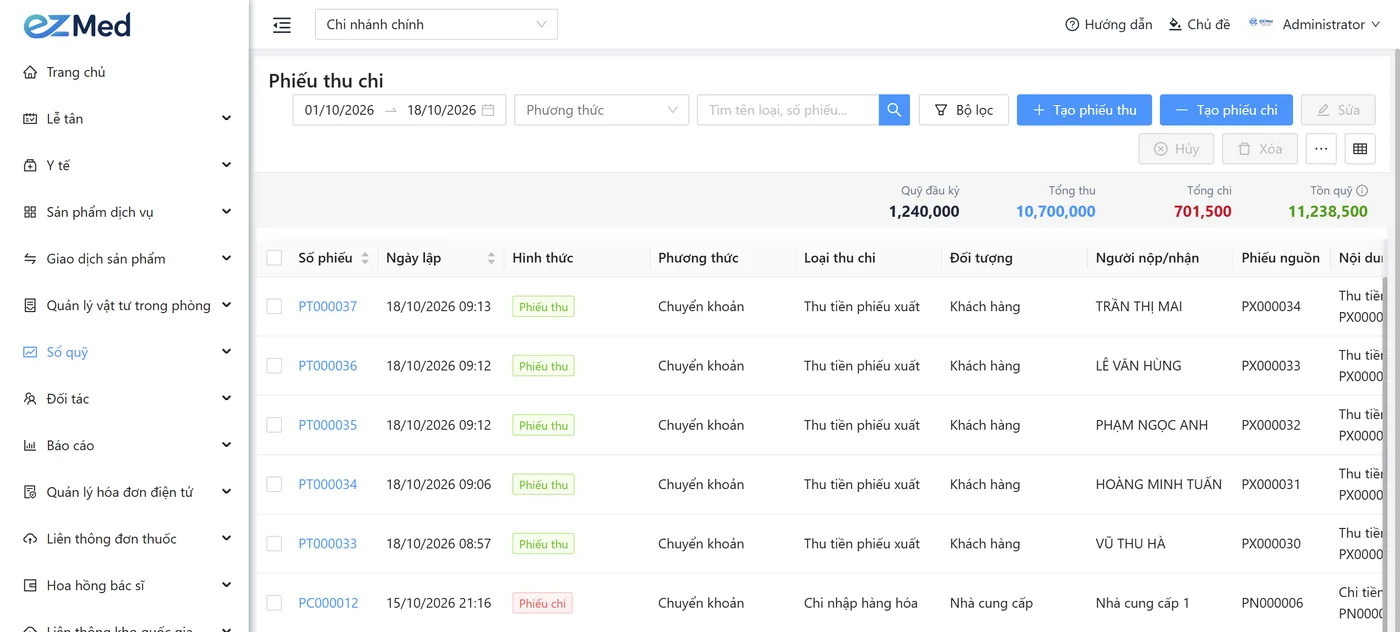The width and height of the screenshot is (1400, 632).
Task: Sort by the Số phiếu column sorter
Action: pyautogui.click(x=365, y=258)
